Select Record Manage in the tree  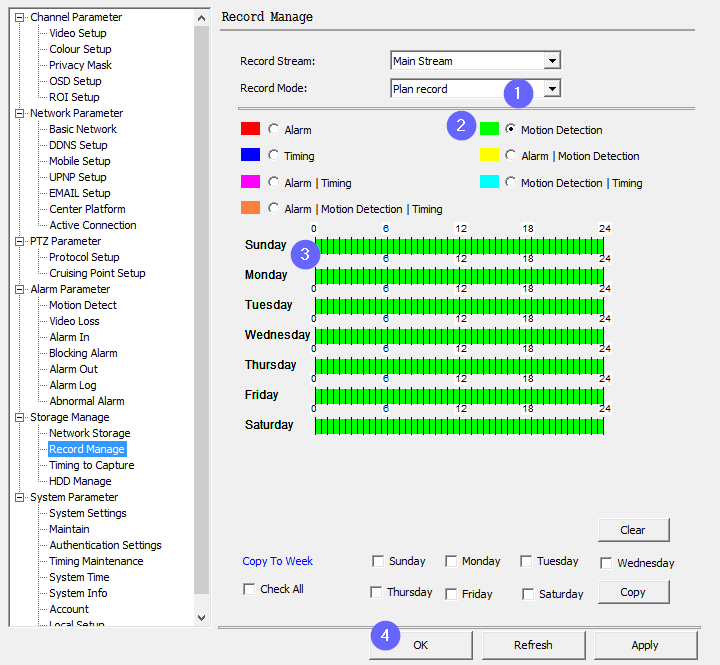tap(87, 449)
